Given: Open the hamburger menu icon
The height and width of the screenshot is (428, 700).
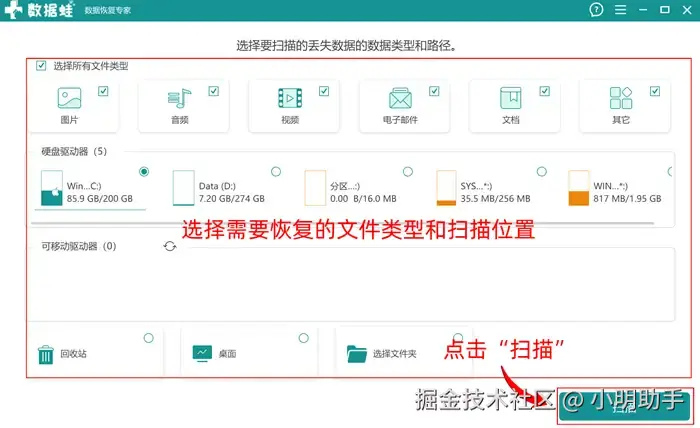Looking at the screenshot, I should coord(620,9).
